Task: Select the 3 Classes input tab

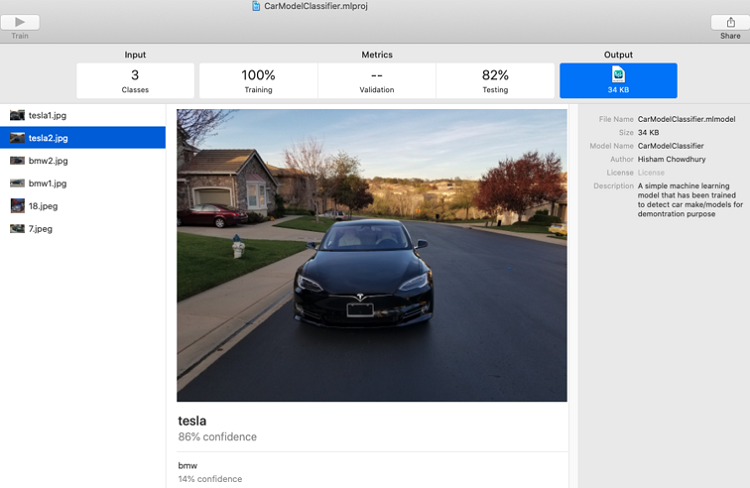Action: tap(135, 81)
